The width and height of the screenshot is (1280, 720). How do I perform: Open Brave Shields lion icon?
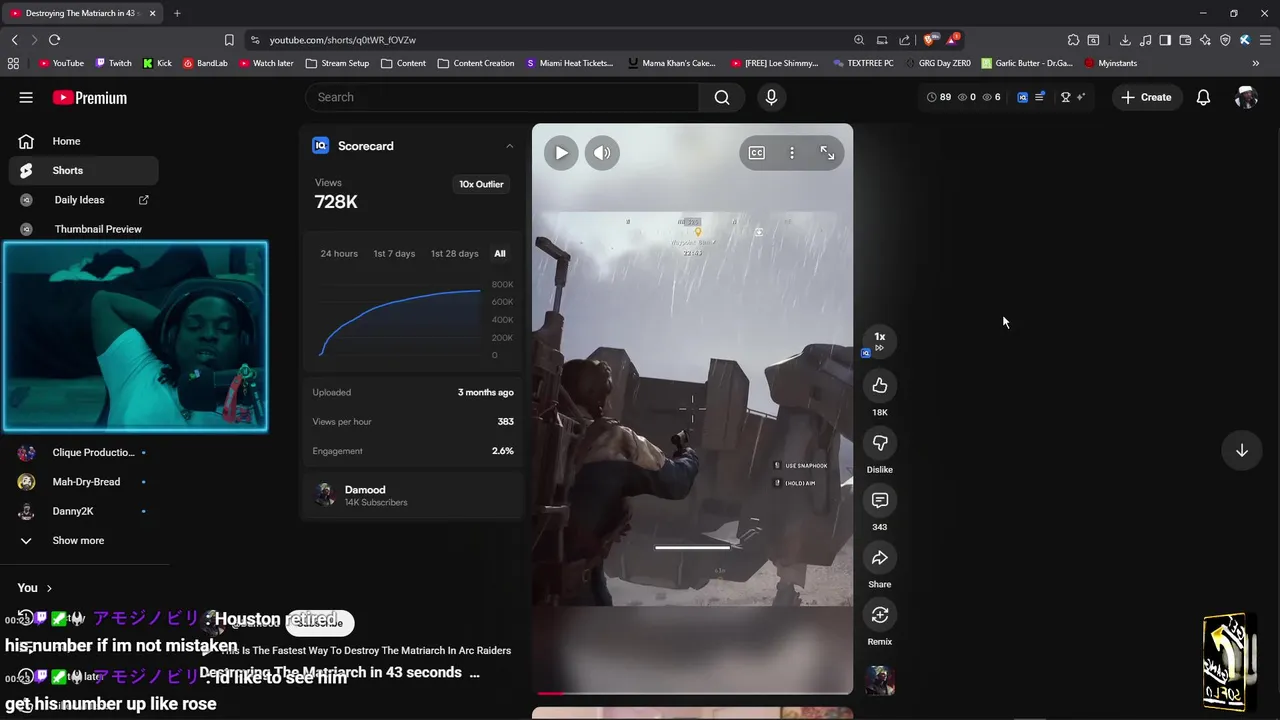[930, 40]
